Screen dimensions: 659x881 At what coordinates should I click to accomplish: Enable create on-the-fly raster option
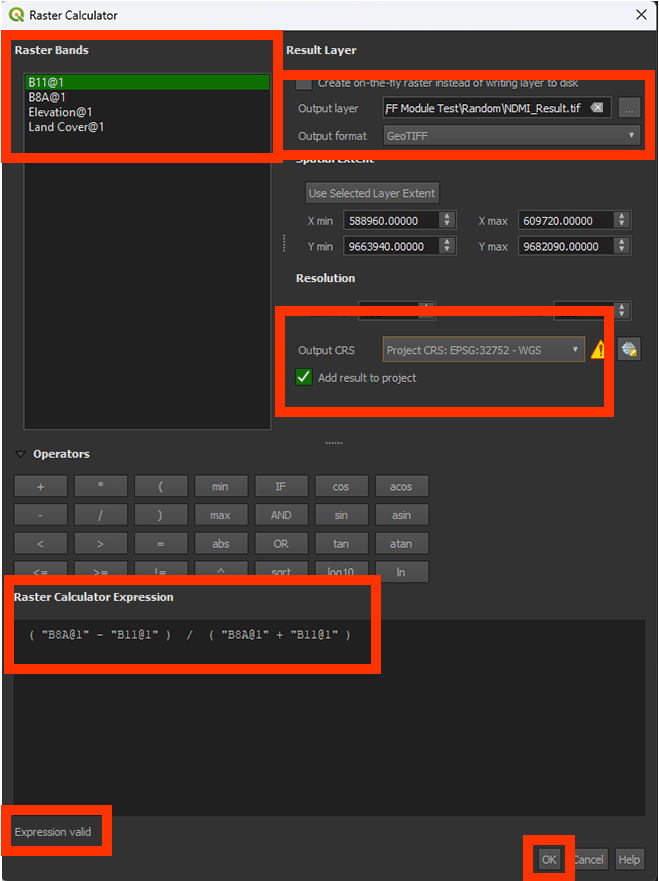(304, 83)
